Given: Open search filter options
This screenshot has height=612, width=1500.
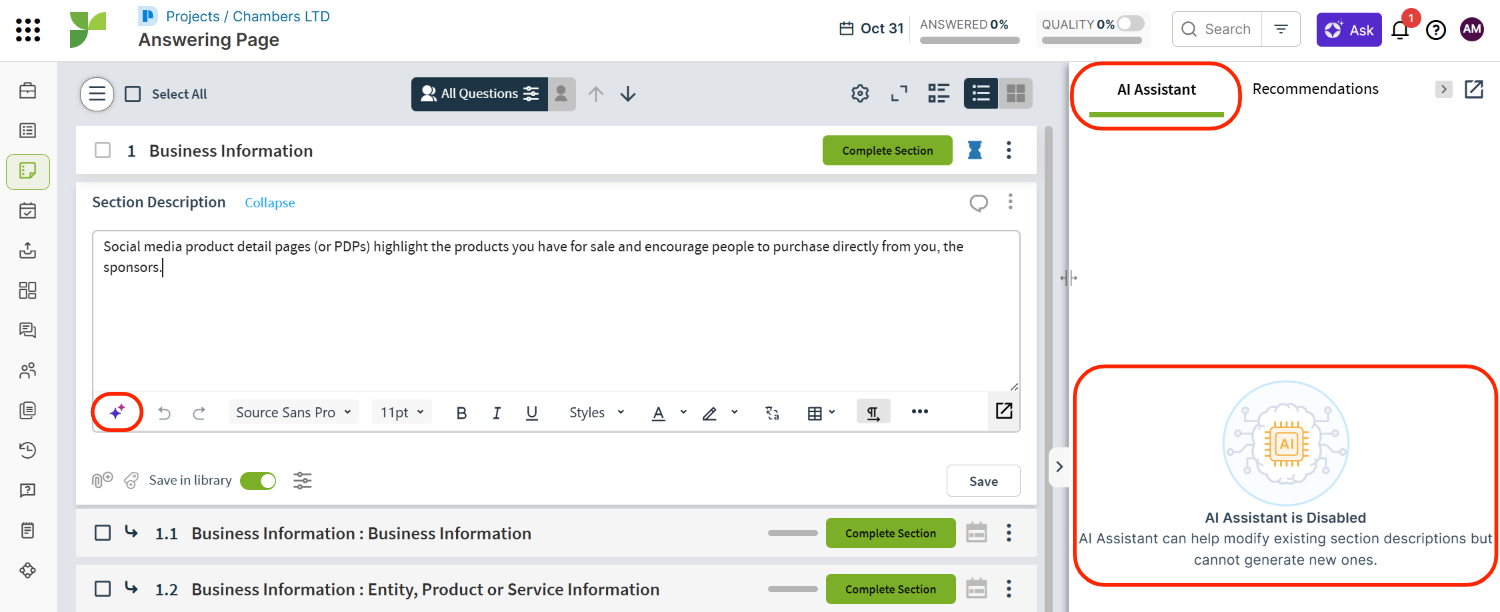Looking at the screenshot, I should click(1281, 30).
